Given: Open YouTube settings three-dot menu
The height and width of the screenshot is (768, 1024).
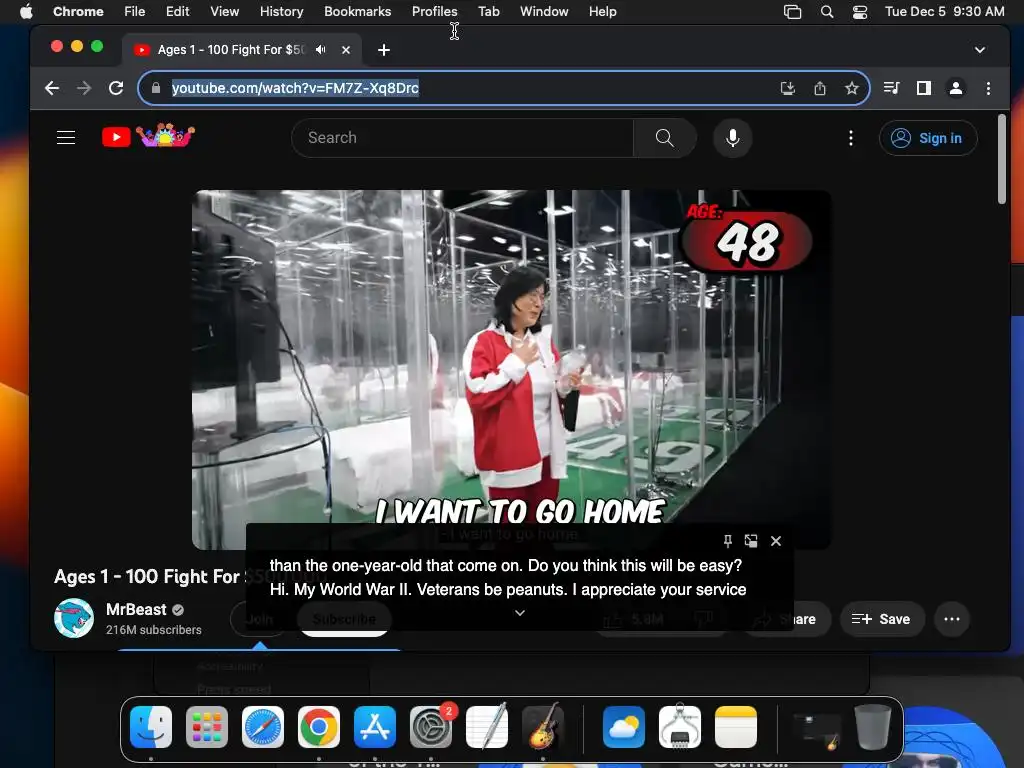Looking at the screenshot, I should [x=850, y=138].
